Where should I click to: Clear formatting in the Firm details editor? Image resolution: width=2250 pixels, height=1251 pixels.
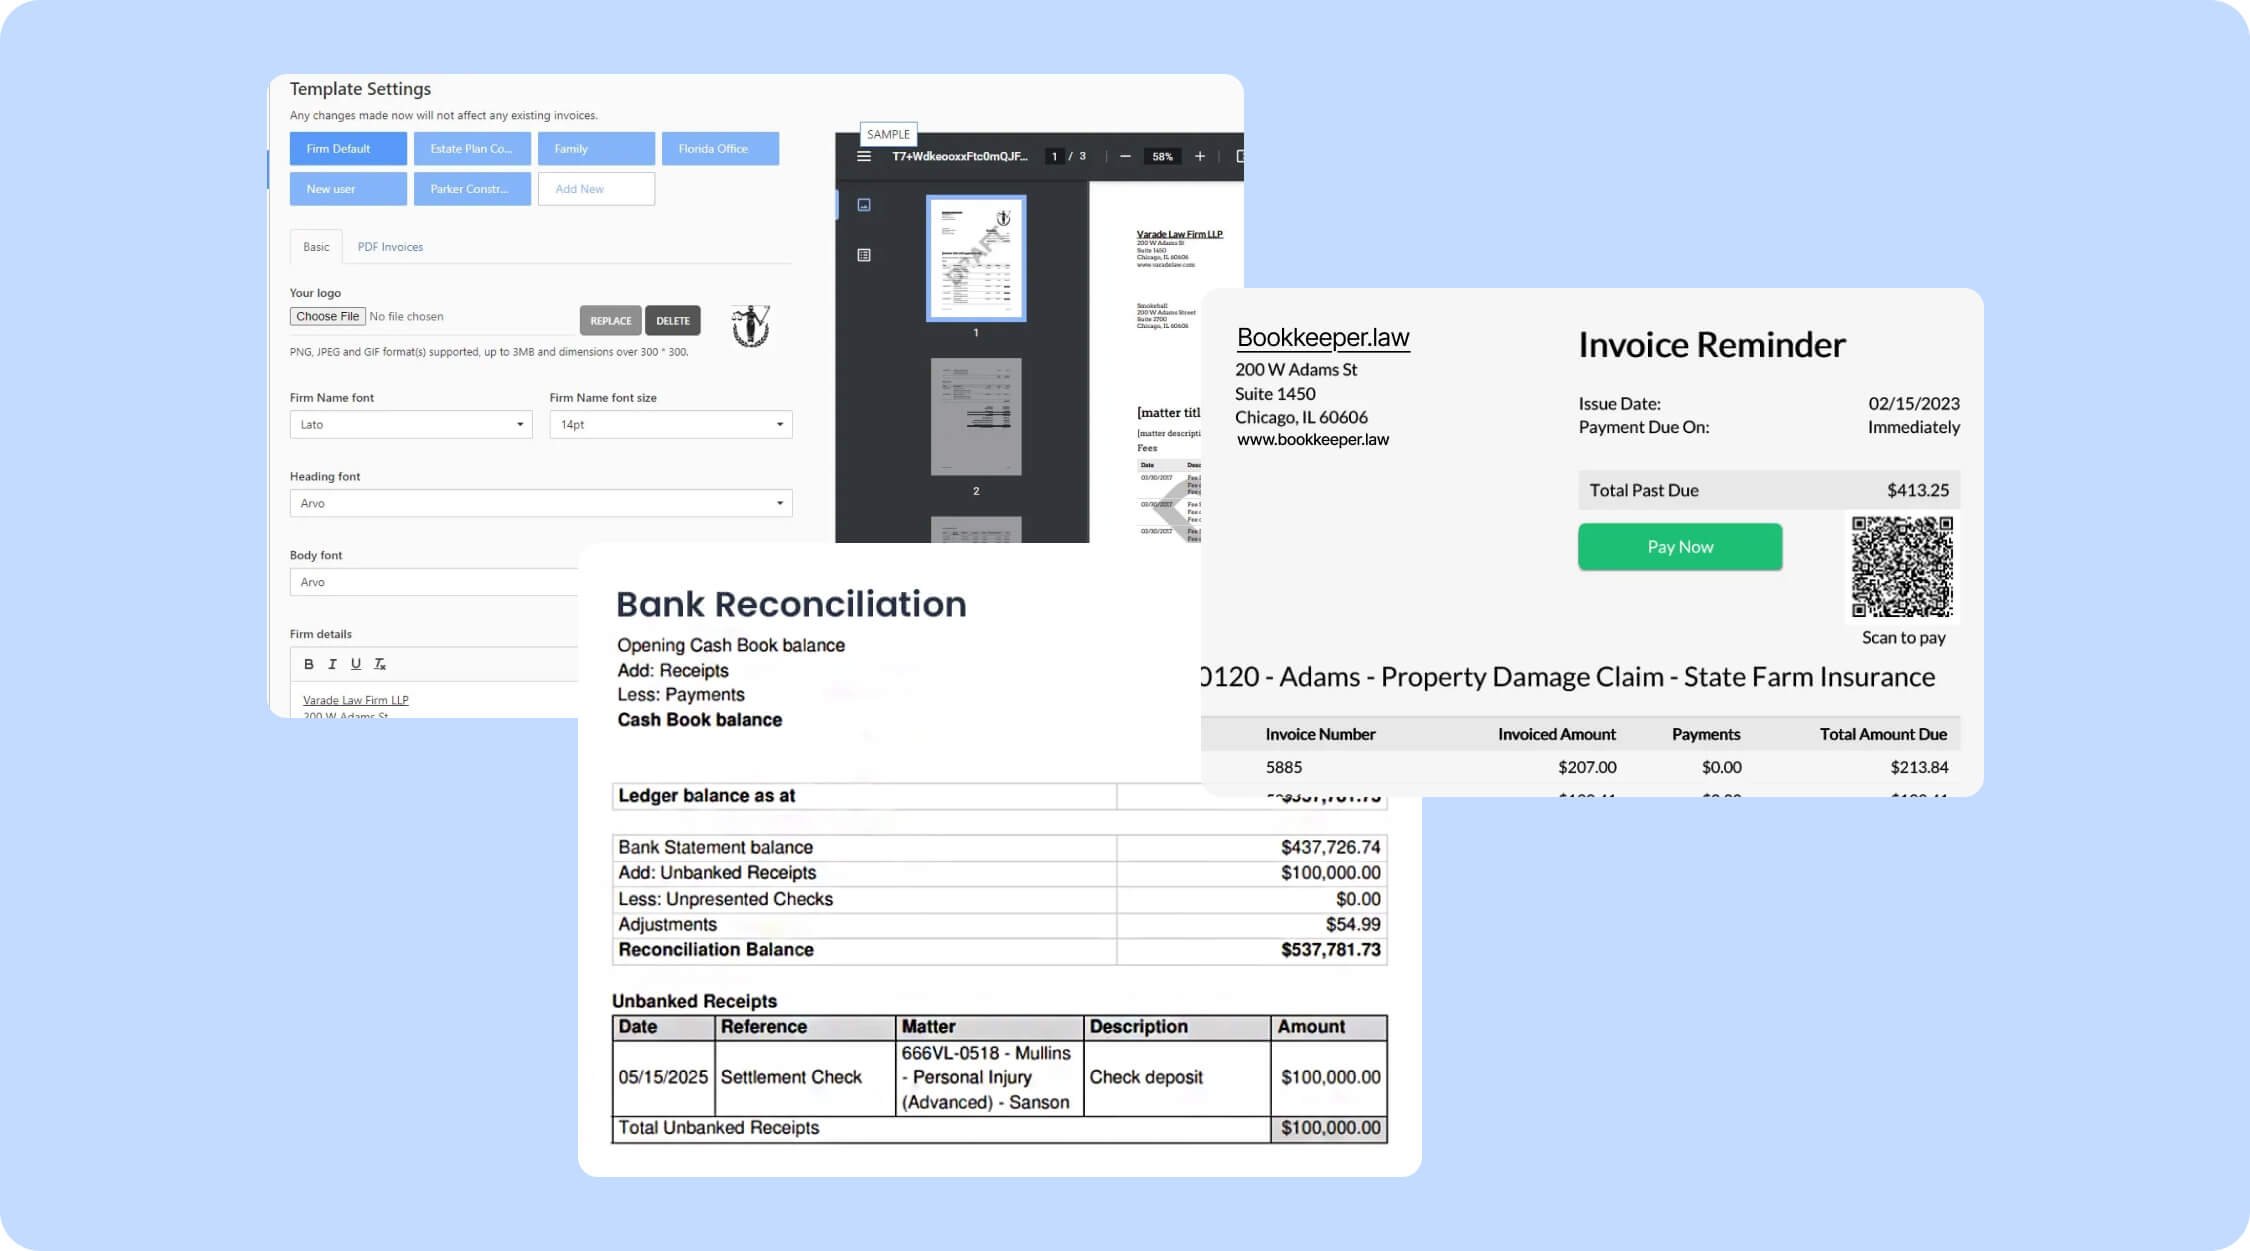tap(380, 663)
